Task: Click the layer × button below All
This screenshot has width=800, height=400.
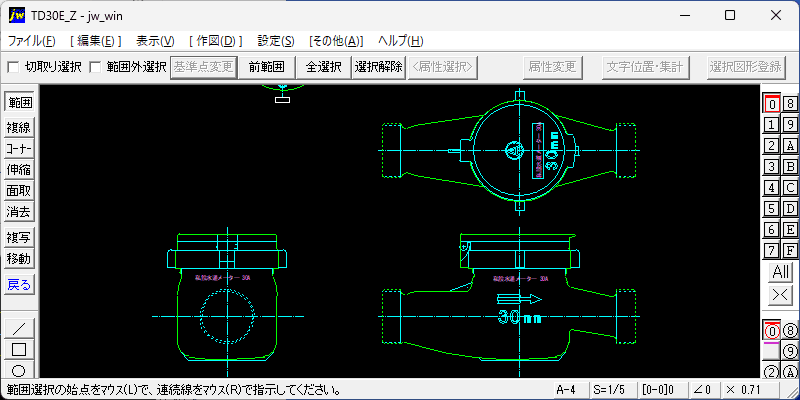Action: 781,295
